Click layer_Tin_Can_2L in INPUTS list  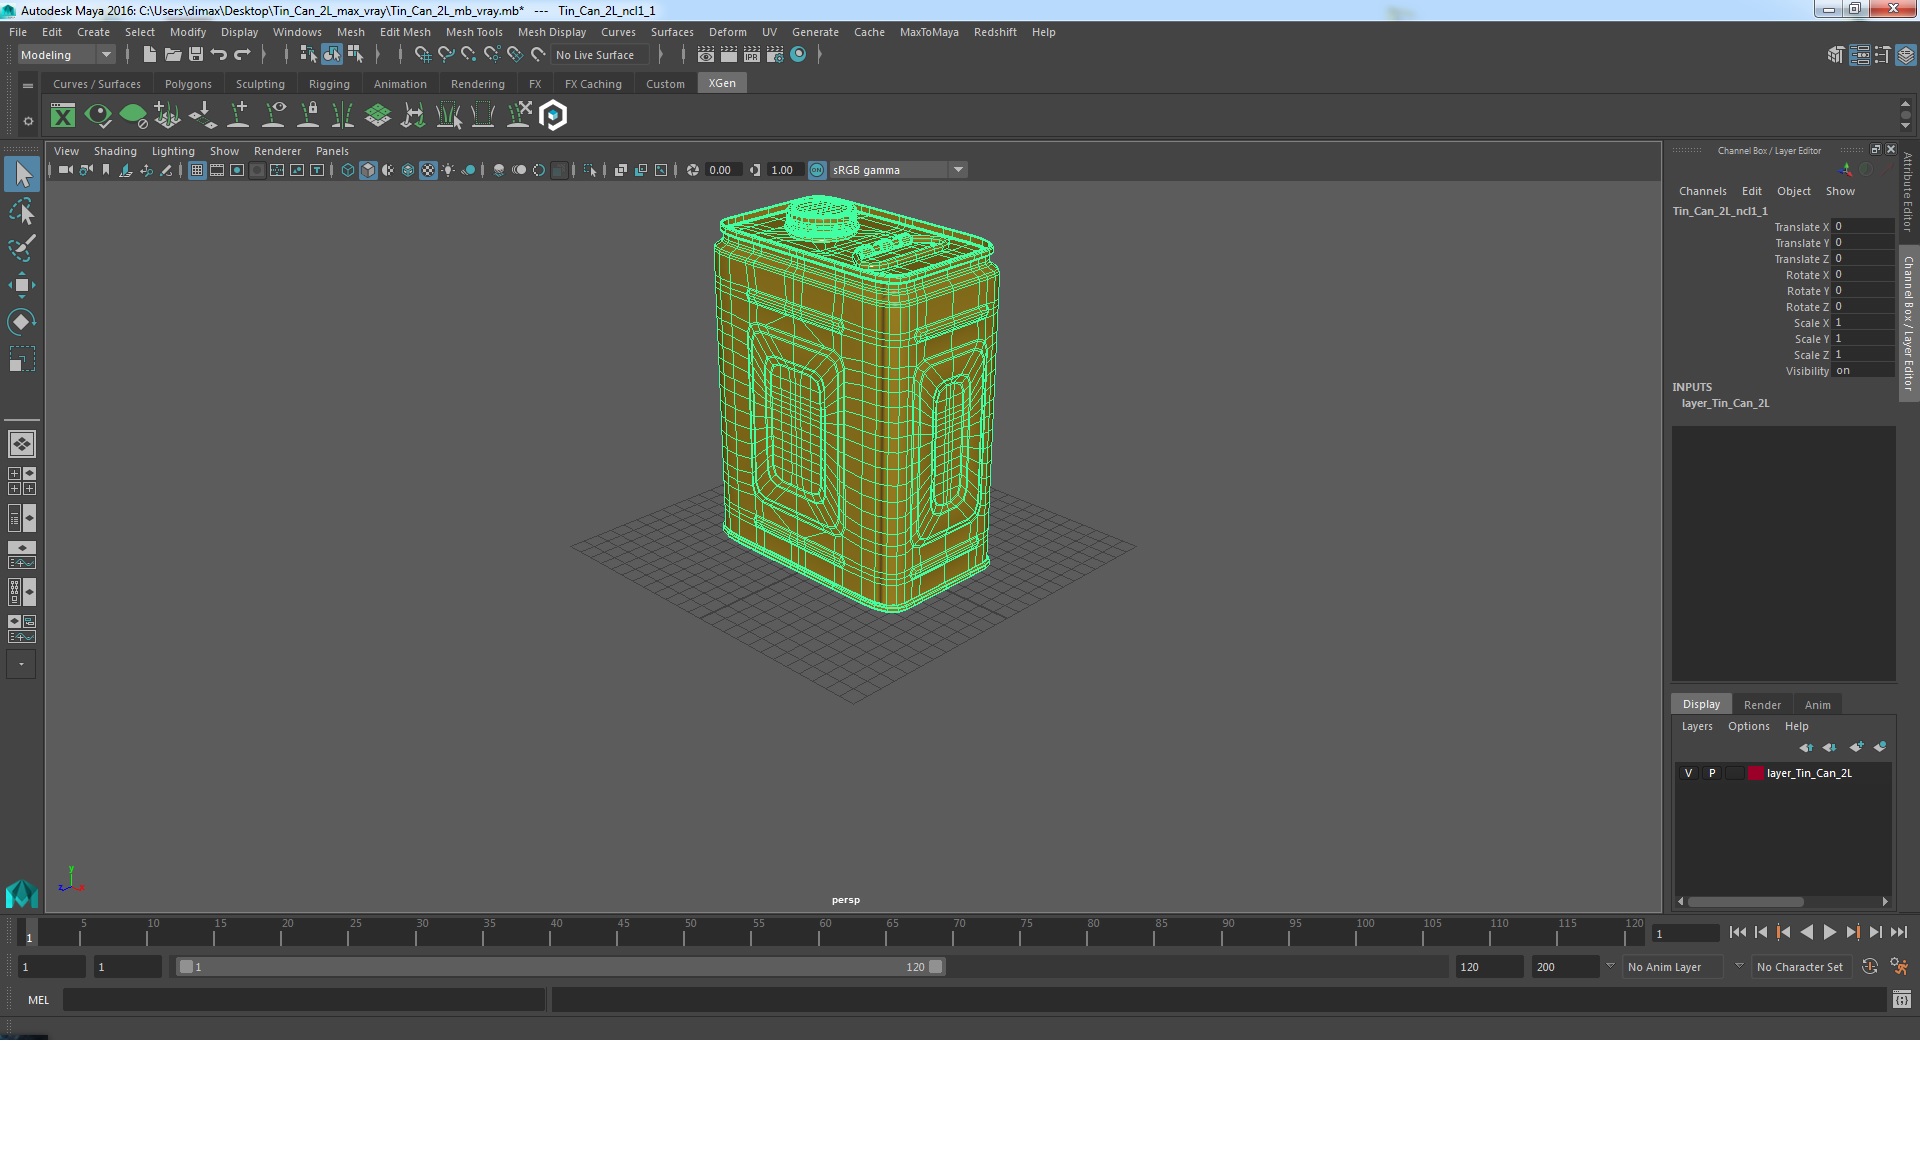[1725, 403]
